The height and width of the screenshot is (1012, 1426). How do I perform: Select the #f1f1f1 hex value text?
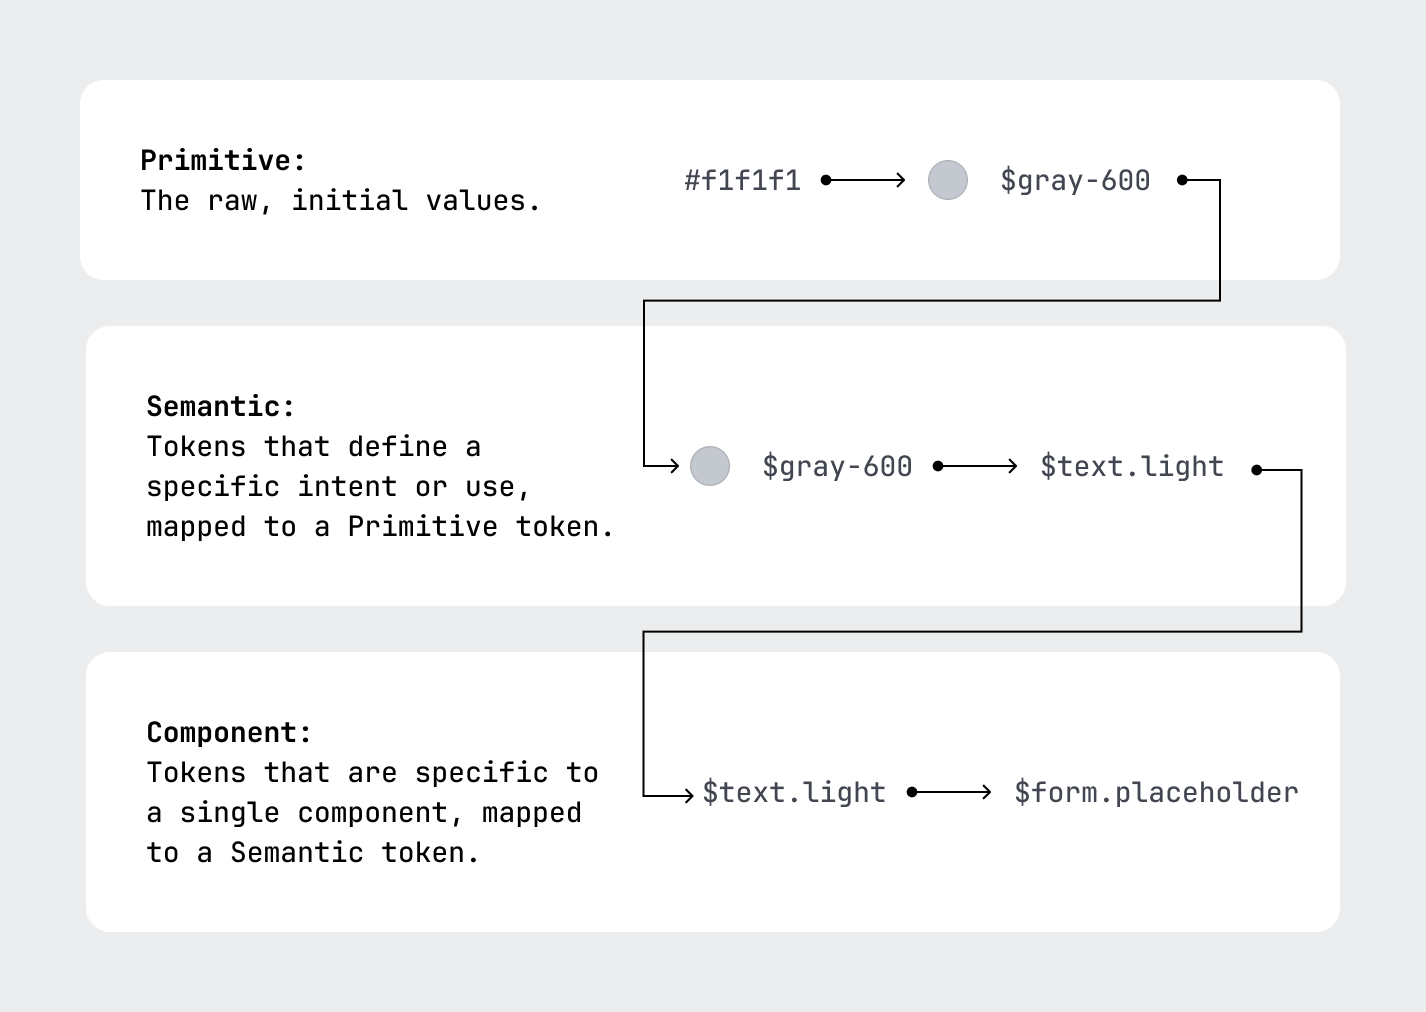[743, 180]
